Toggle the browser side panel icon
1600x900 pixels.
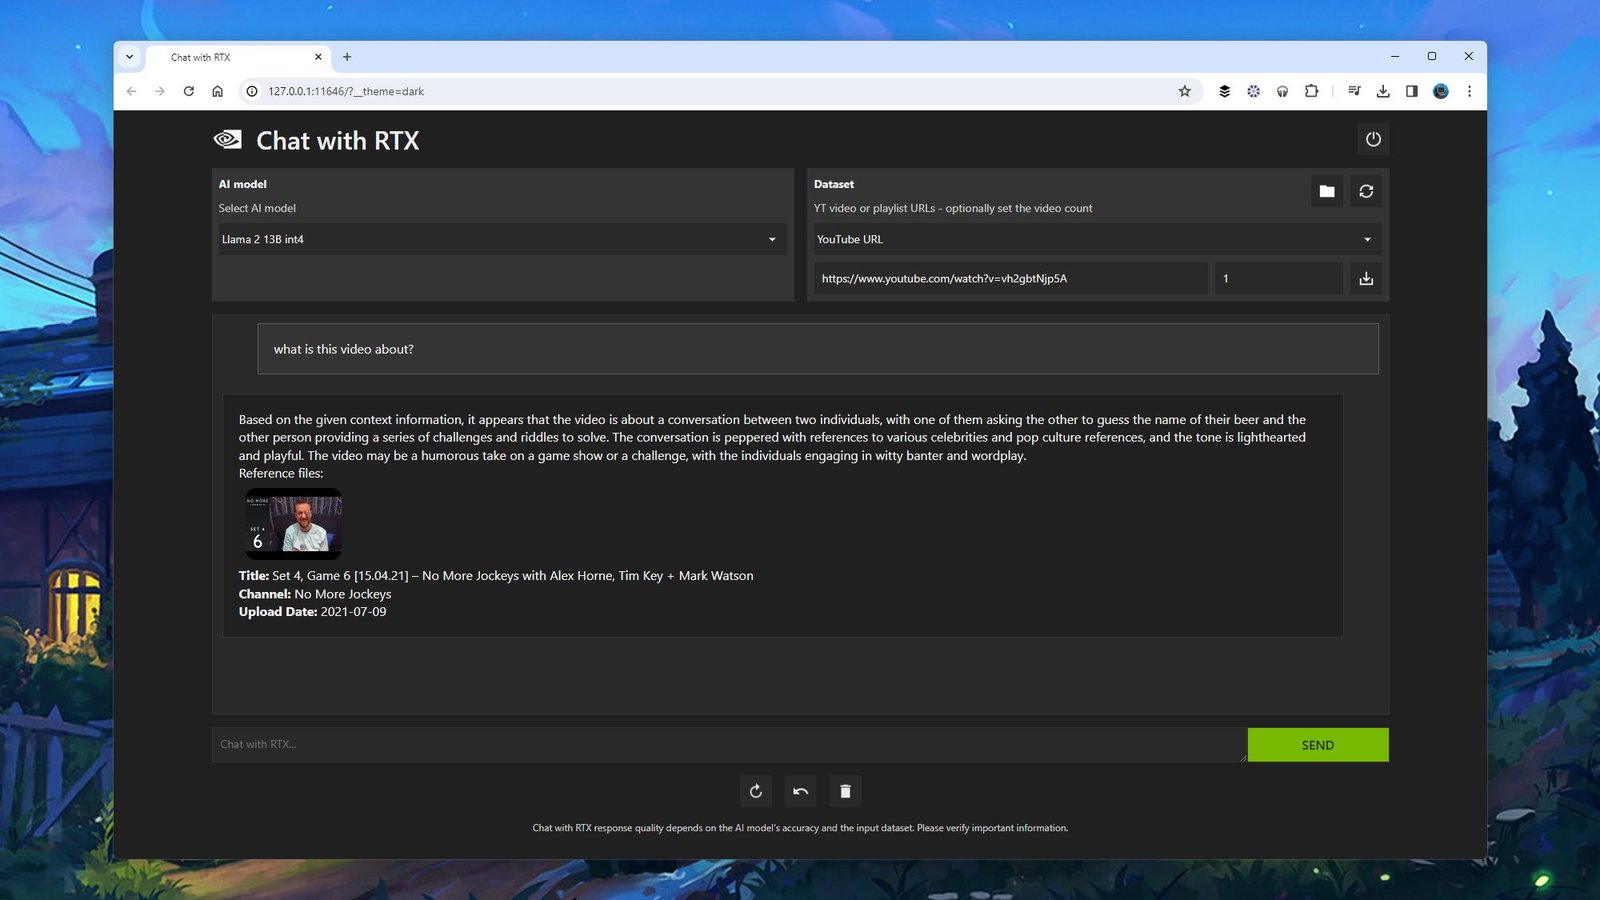1412,91
